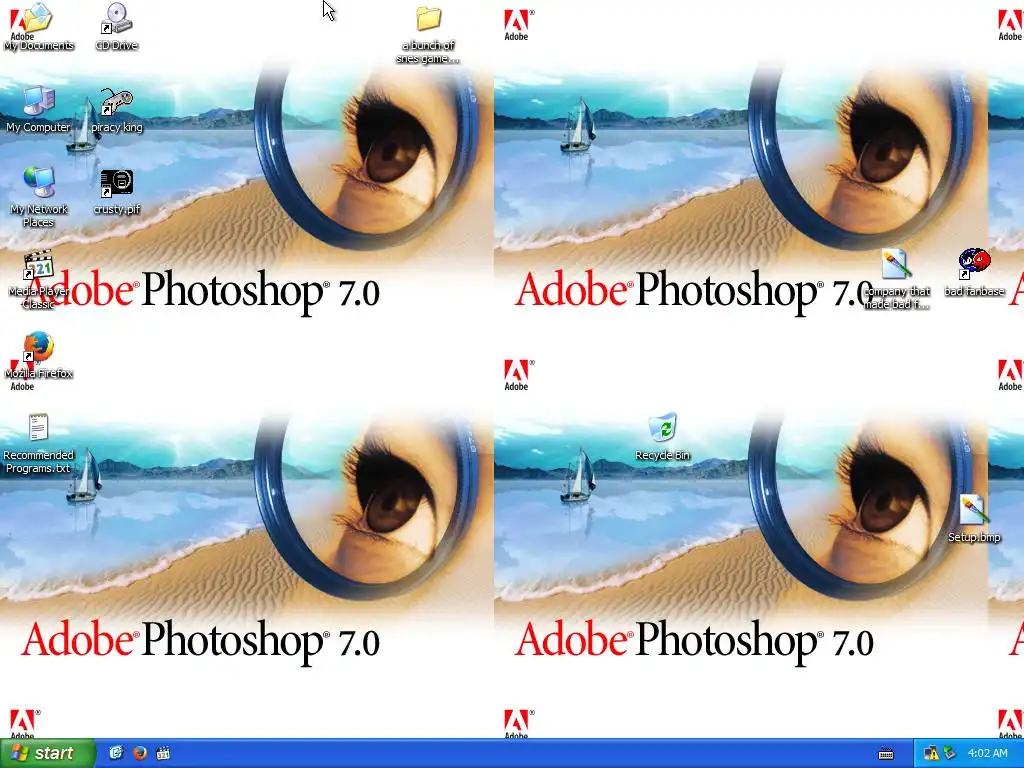Select the crusty.pif shortcut icon

(x=117, y=192)
